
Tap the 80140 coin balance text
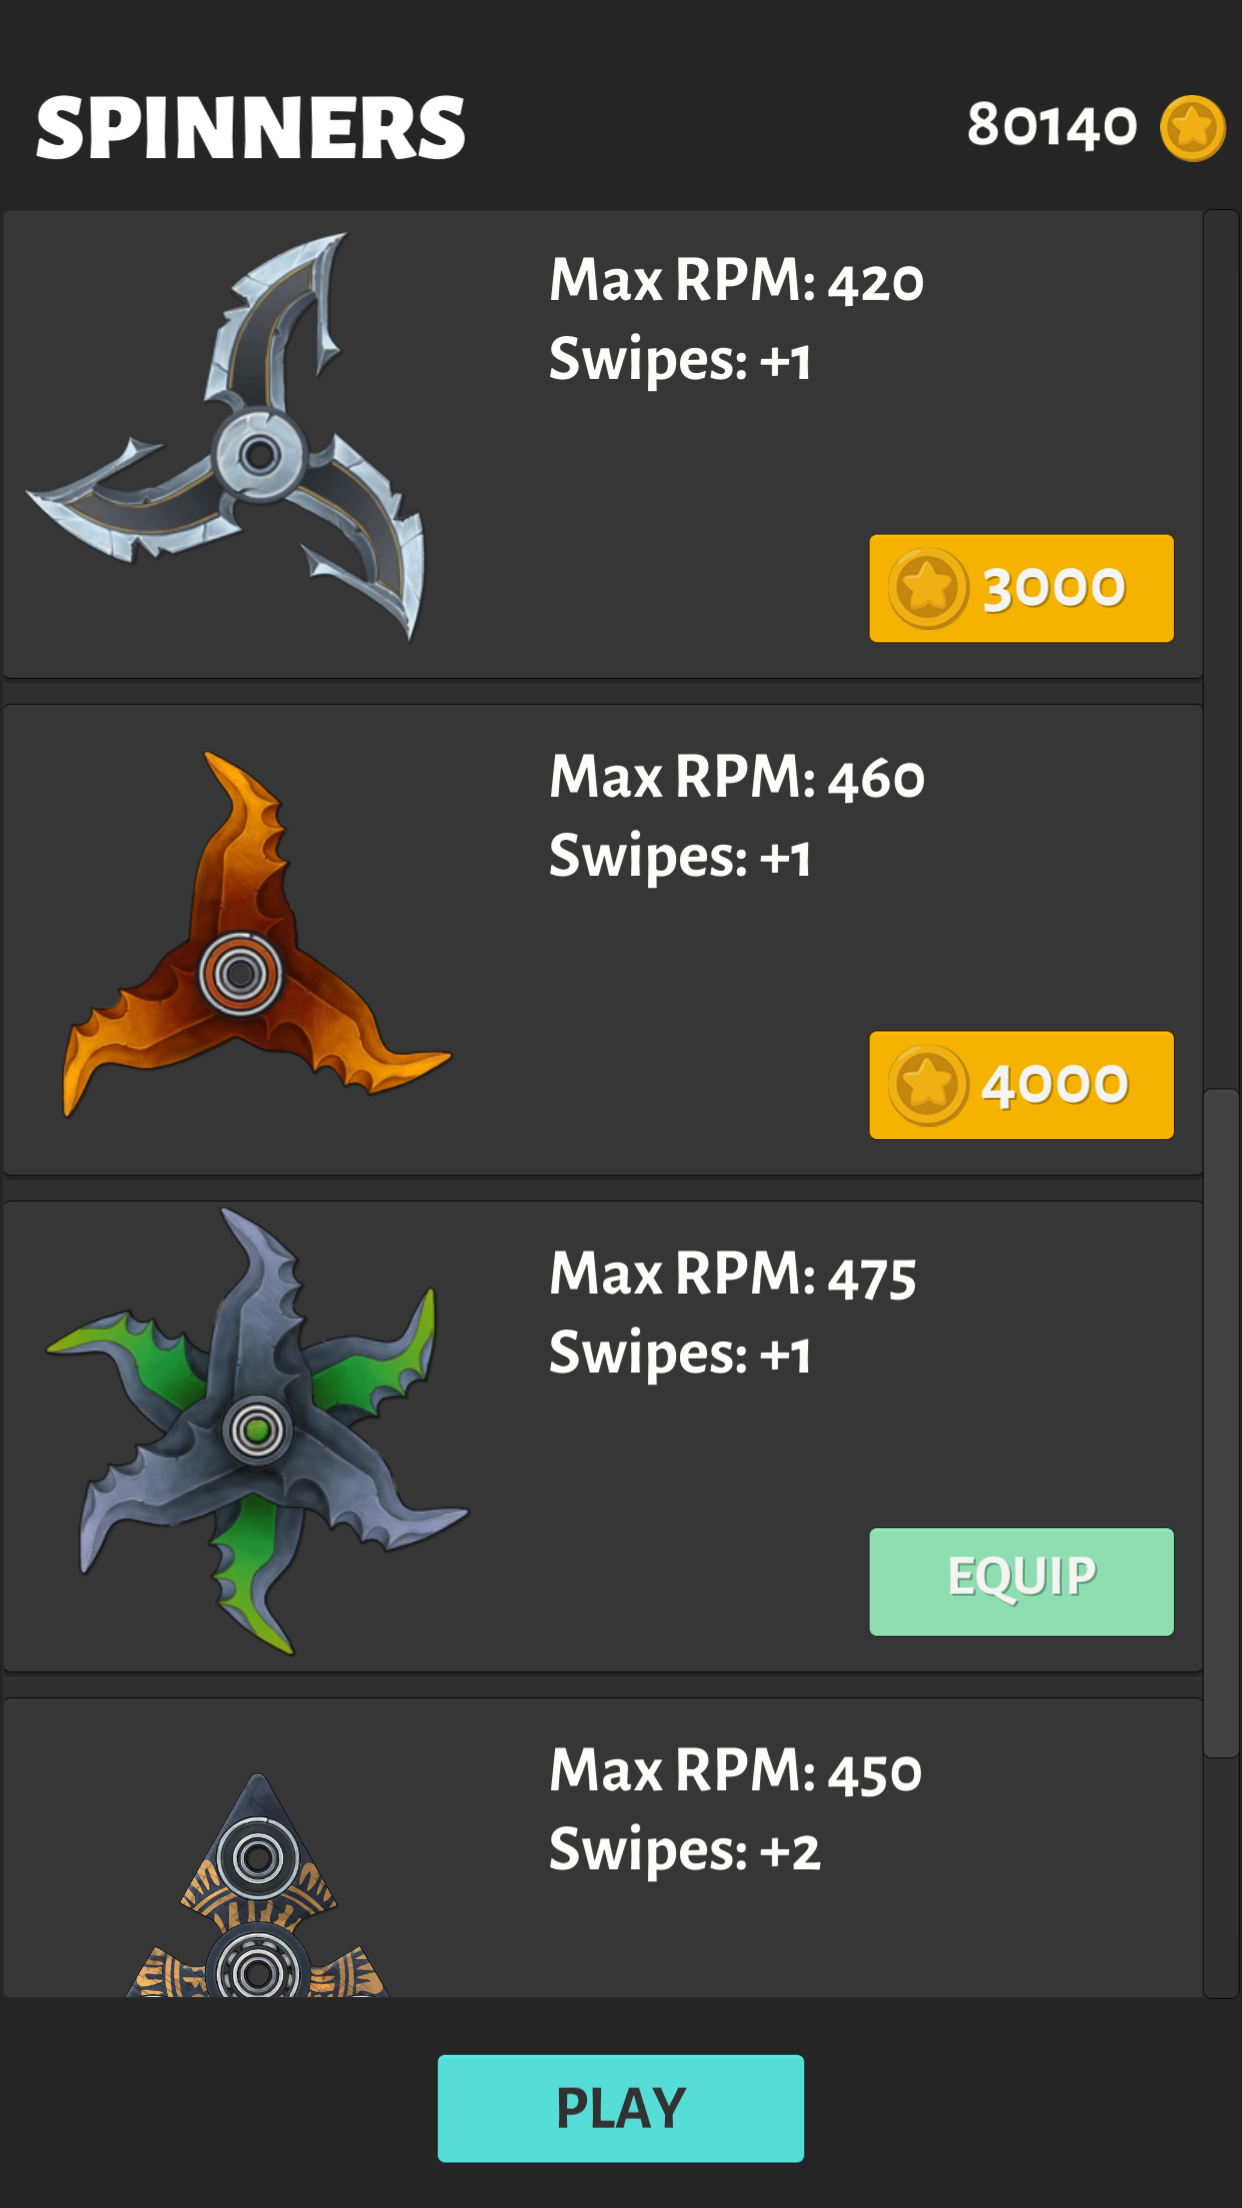pyautogui.click(x=1052, y=126)
